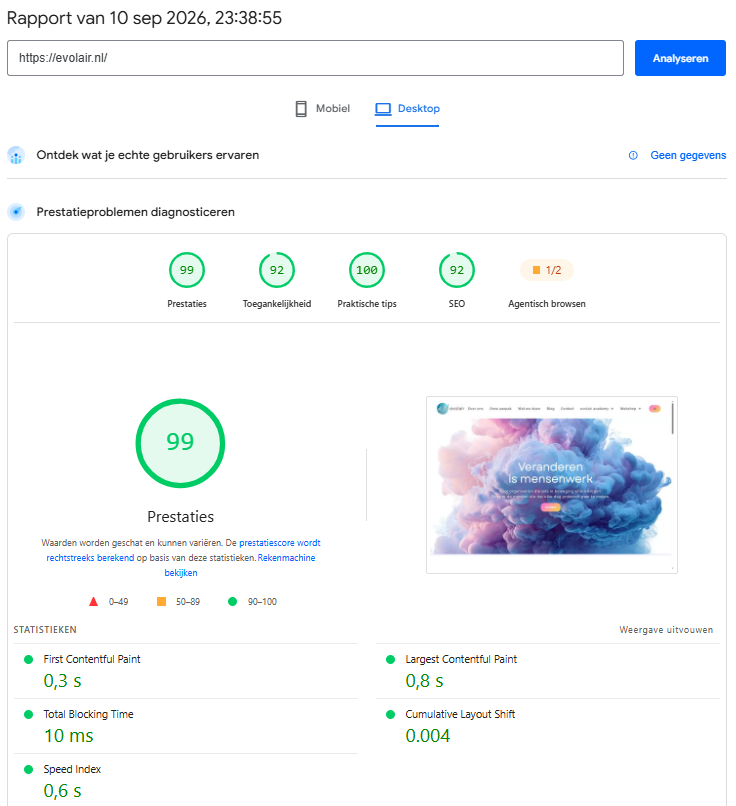Click the STATISTIEKEN section heading
The image size is (736, 806).
tap(45, 630)
